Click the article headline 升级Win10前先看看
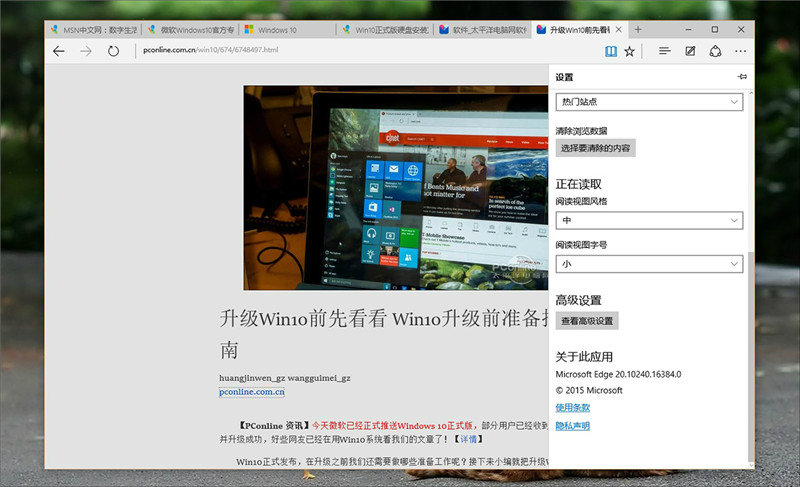Screen dimensions: 800x487 (x=303, y=319)
